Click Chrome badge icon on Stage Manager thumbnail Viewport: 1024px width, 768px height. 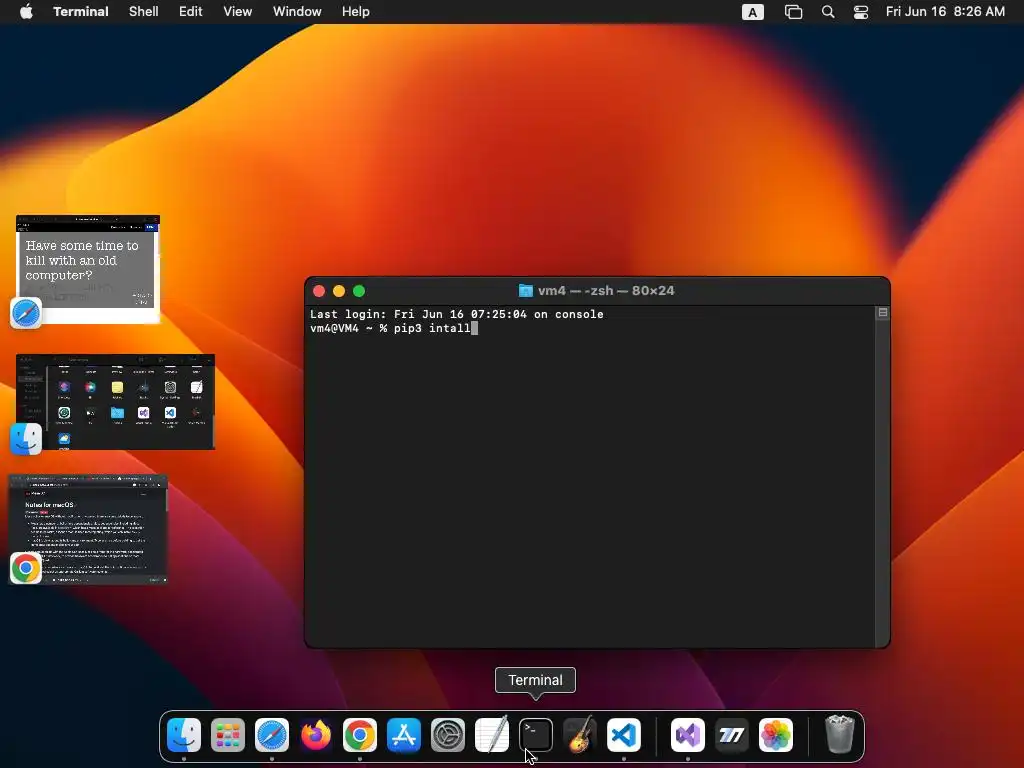point(26,568)
